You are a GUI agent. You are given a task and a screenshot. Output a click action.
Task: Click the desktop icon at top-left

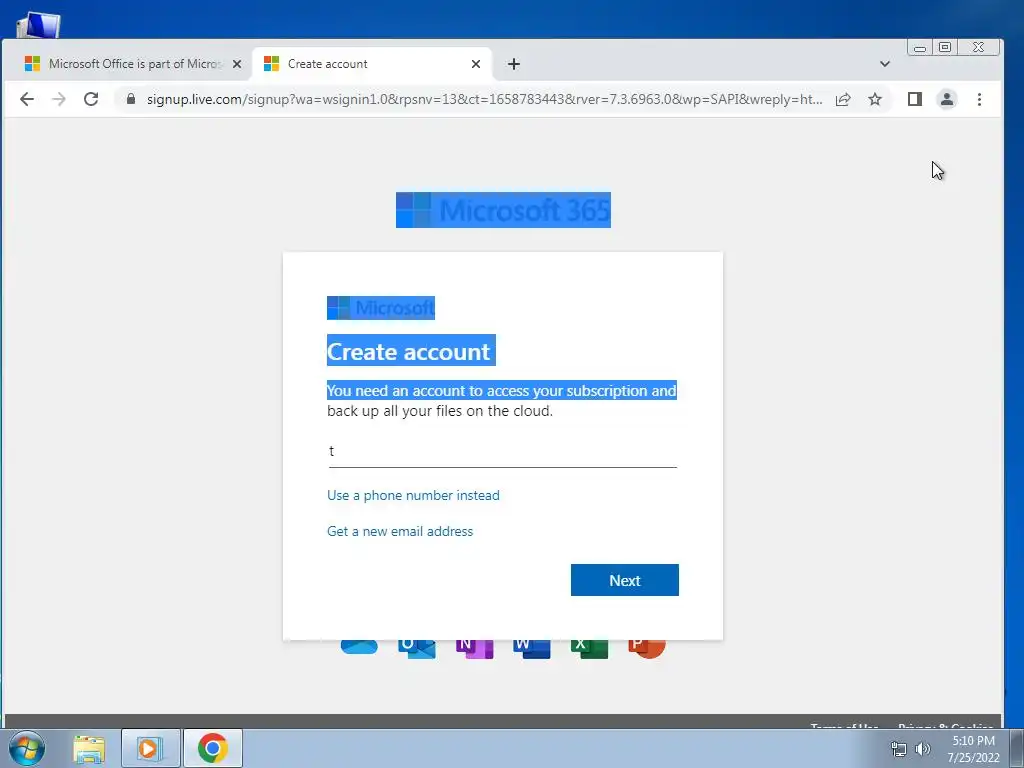[x=39, y=24]
